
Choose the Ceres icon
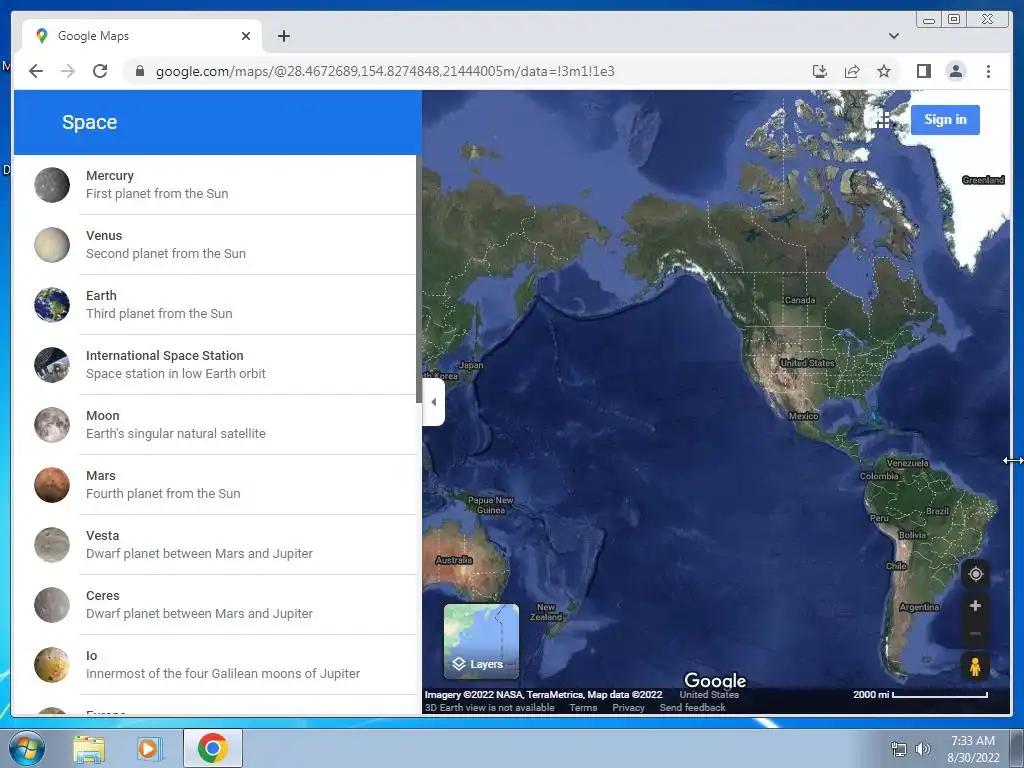[x=52, y=605]
